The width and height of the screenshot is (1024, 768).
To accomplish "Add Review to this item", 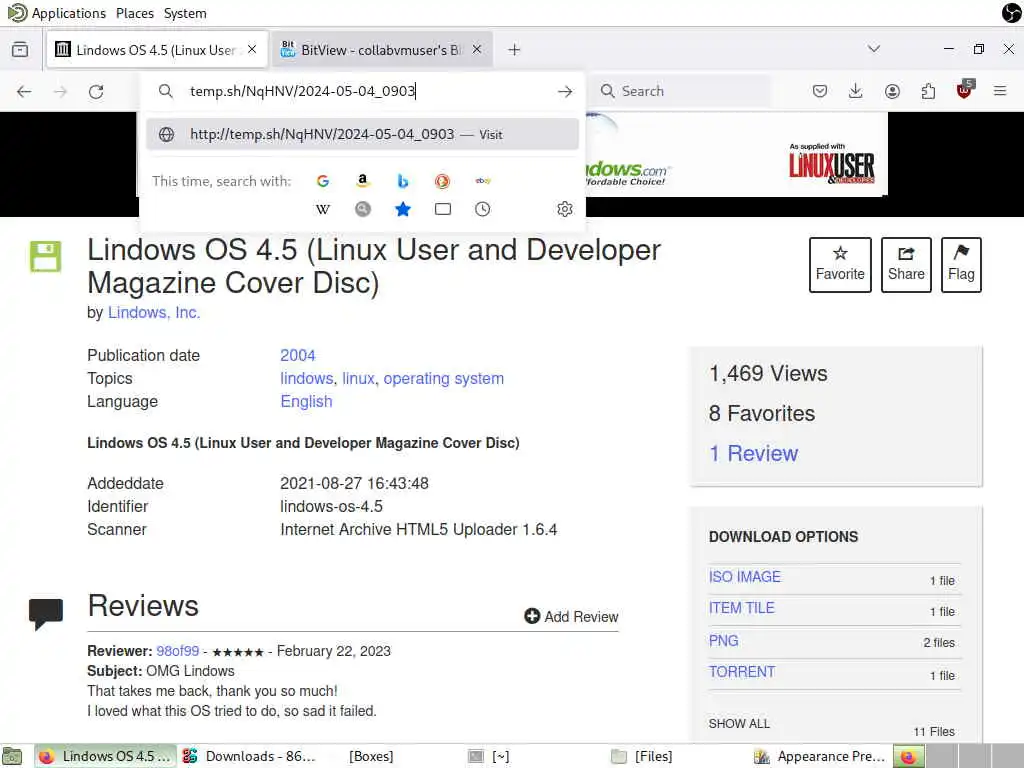I will (571, 616).
